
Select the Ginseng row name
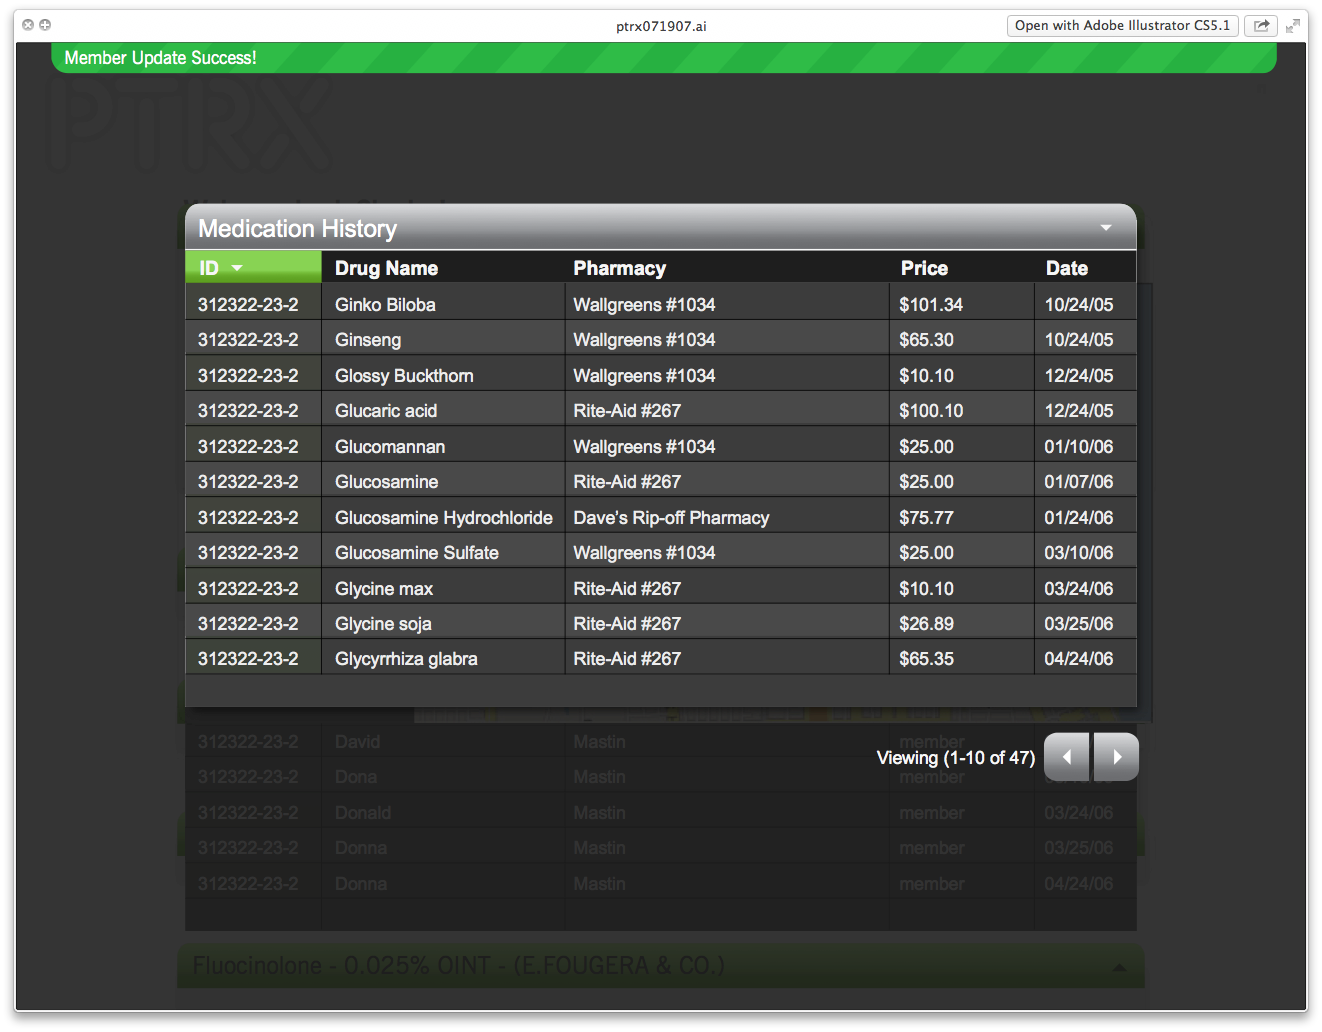[368, 340]
